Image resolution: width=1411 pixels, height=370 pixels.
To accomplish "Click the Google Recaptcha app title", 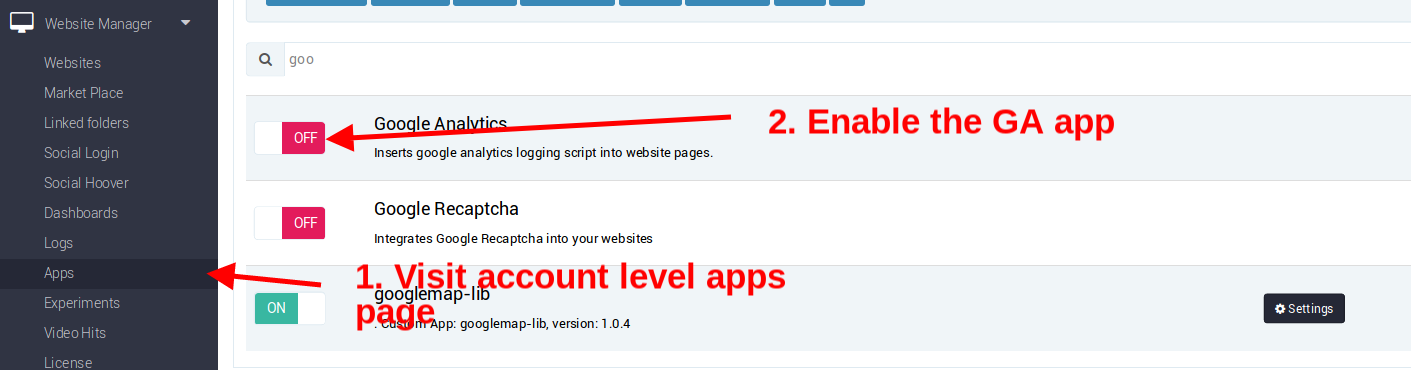I will click(446, 209).
